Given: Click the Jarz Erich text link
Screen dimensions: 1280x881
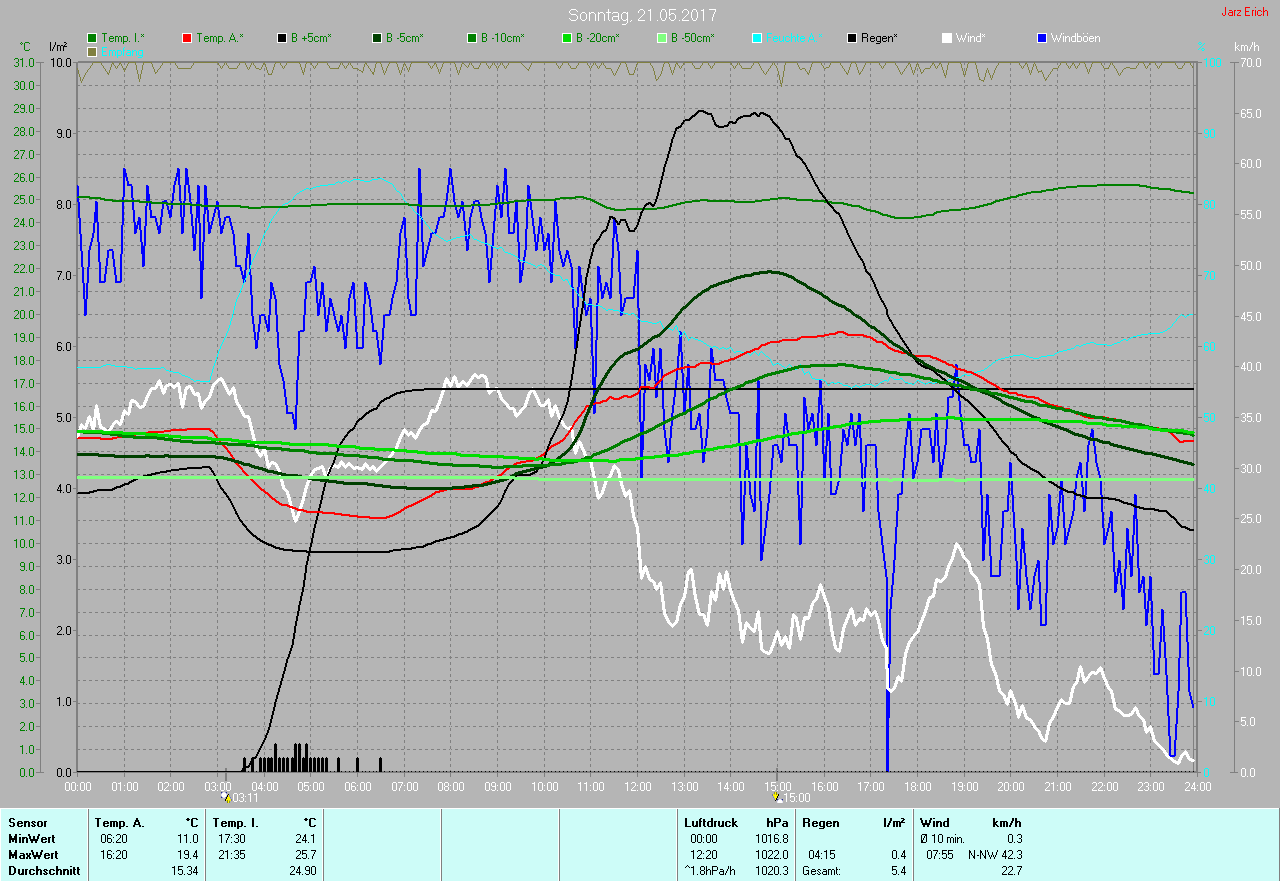Looking at the screenshot, I should pos(1244,13).
